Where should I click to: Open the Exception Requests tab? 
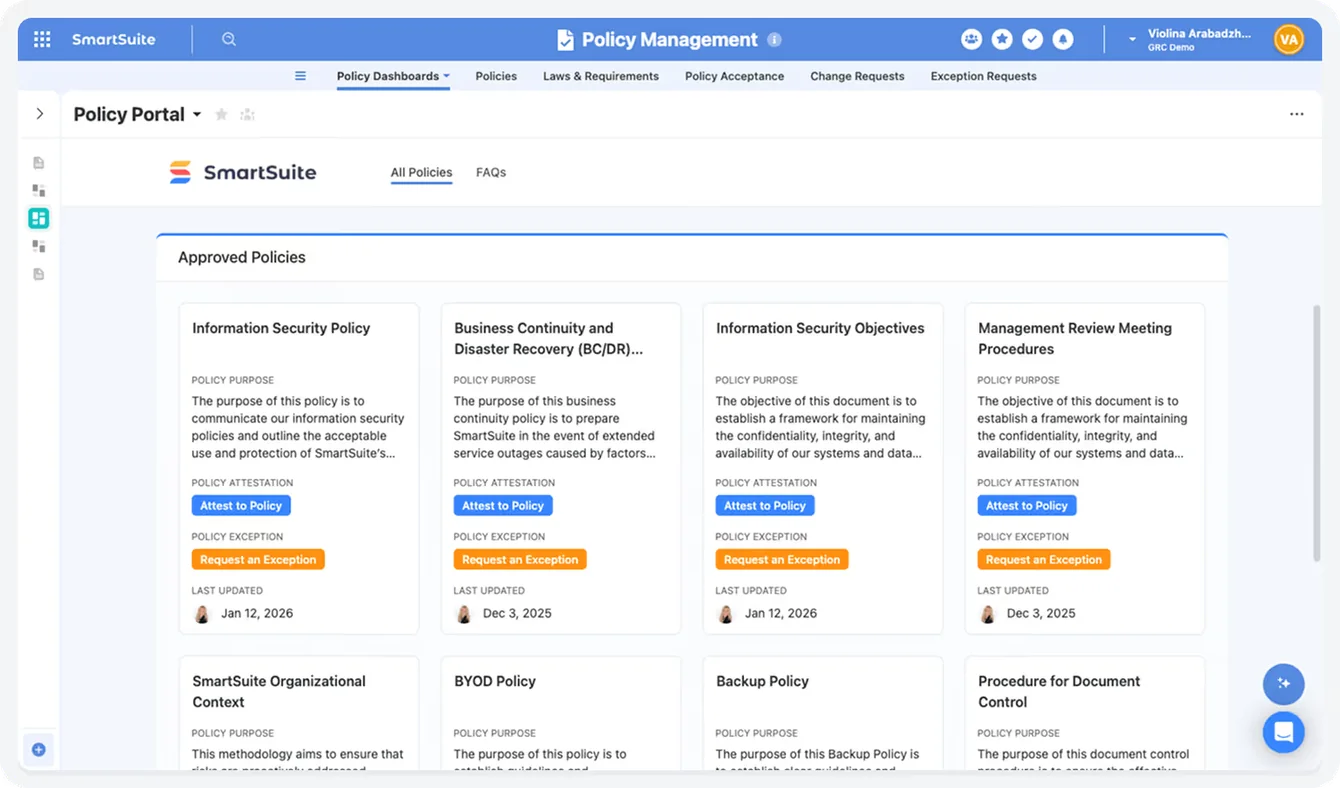983,76
